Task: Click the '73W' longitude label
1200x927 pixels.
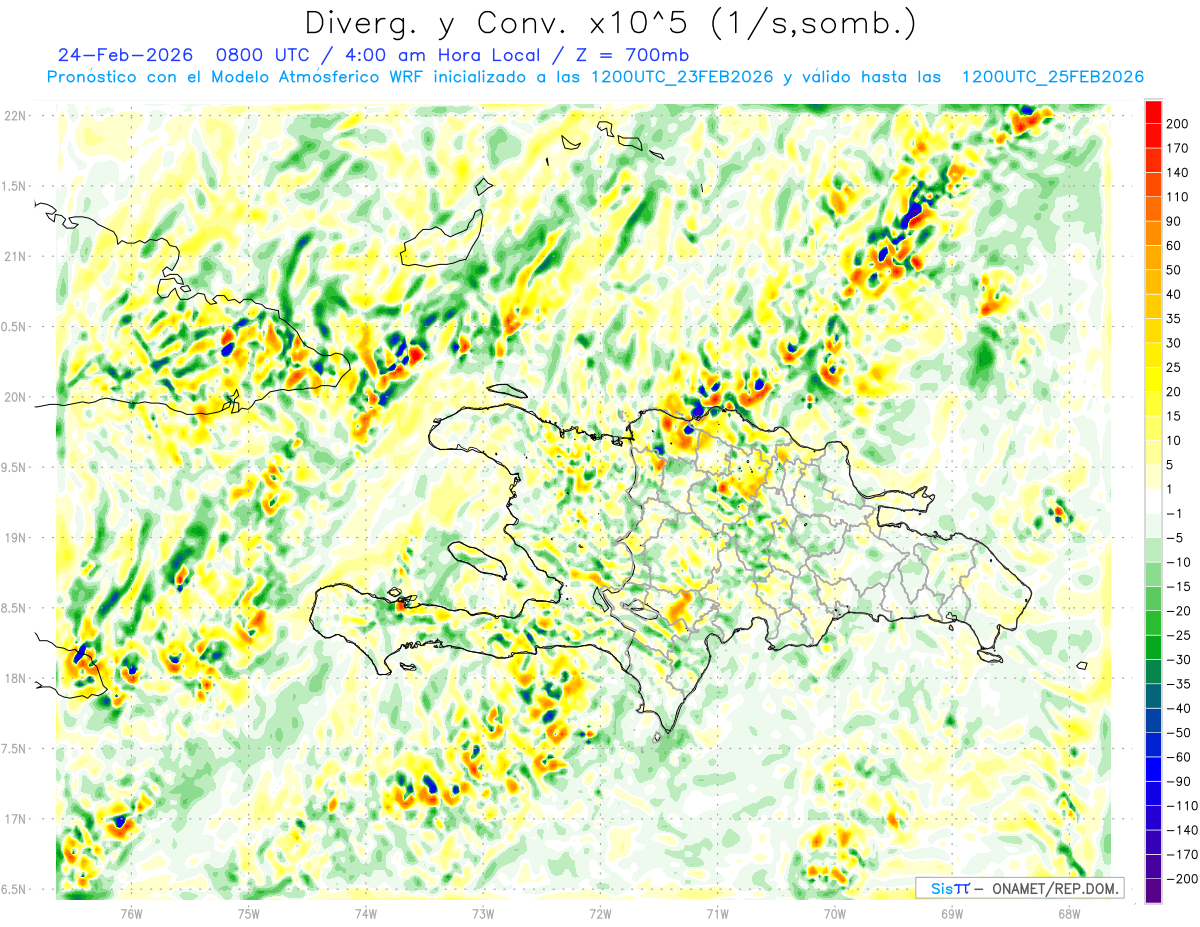Action: point(483,914)
